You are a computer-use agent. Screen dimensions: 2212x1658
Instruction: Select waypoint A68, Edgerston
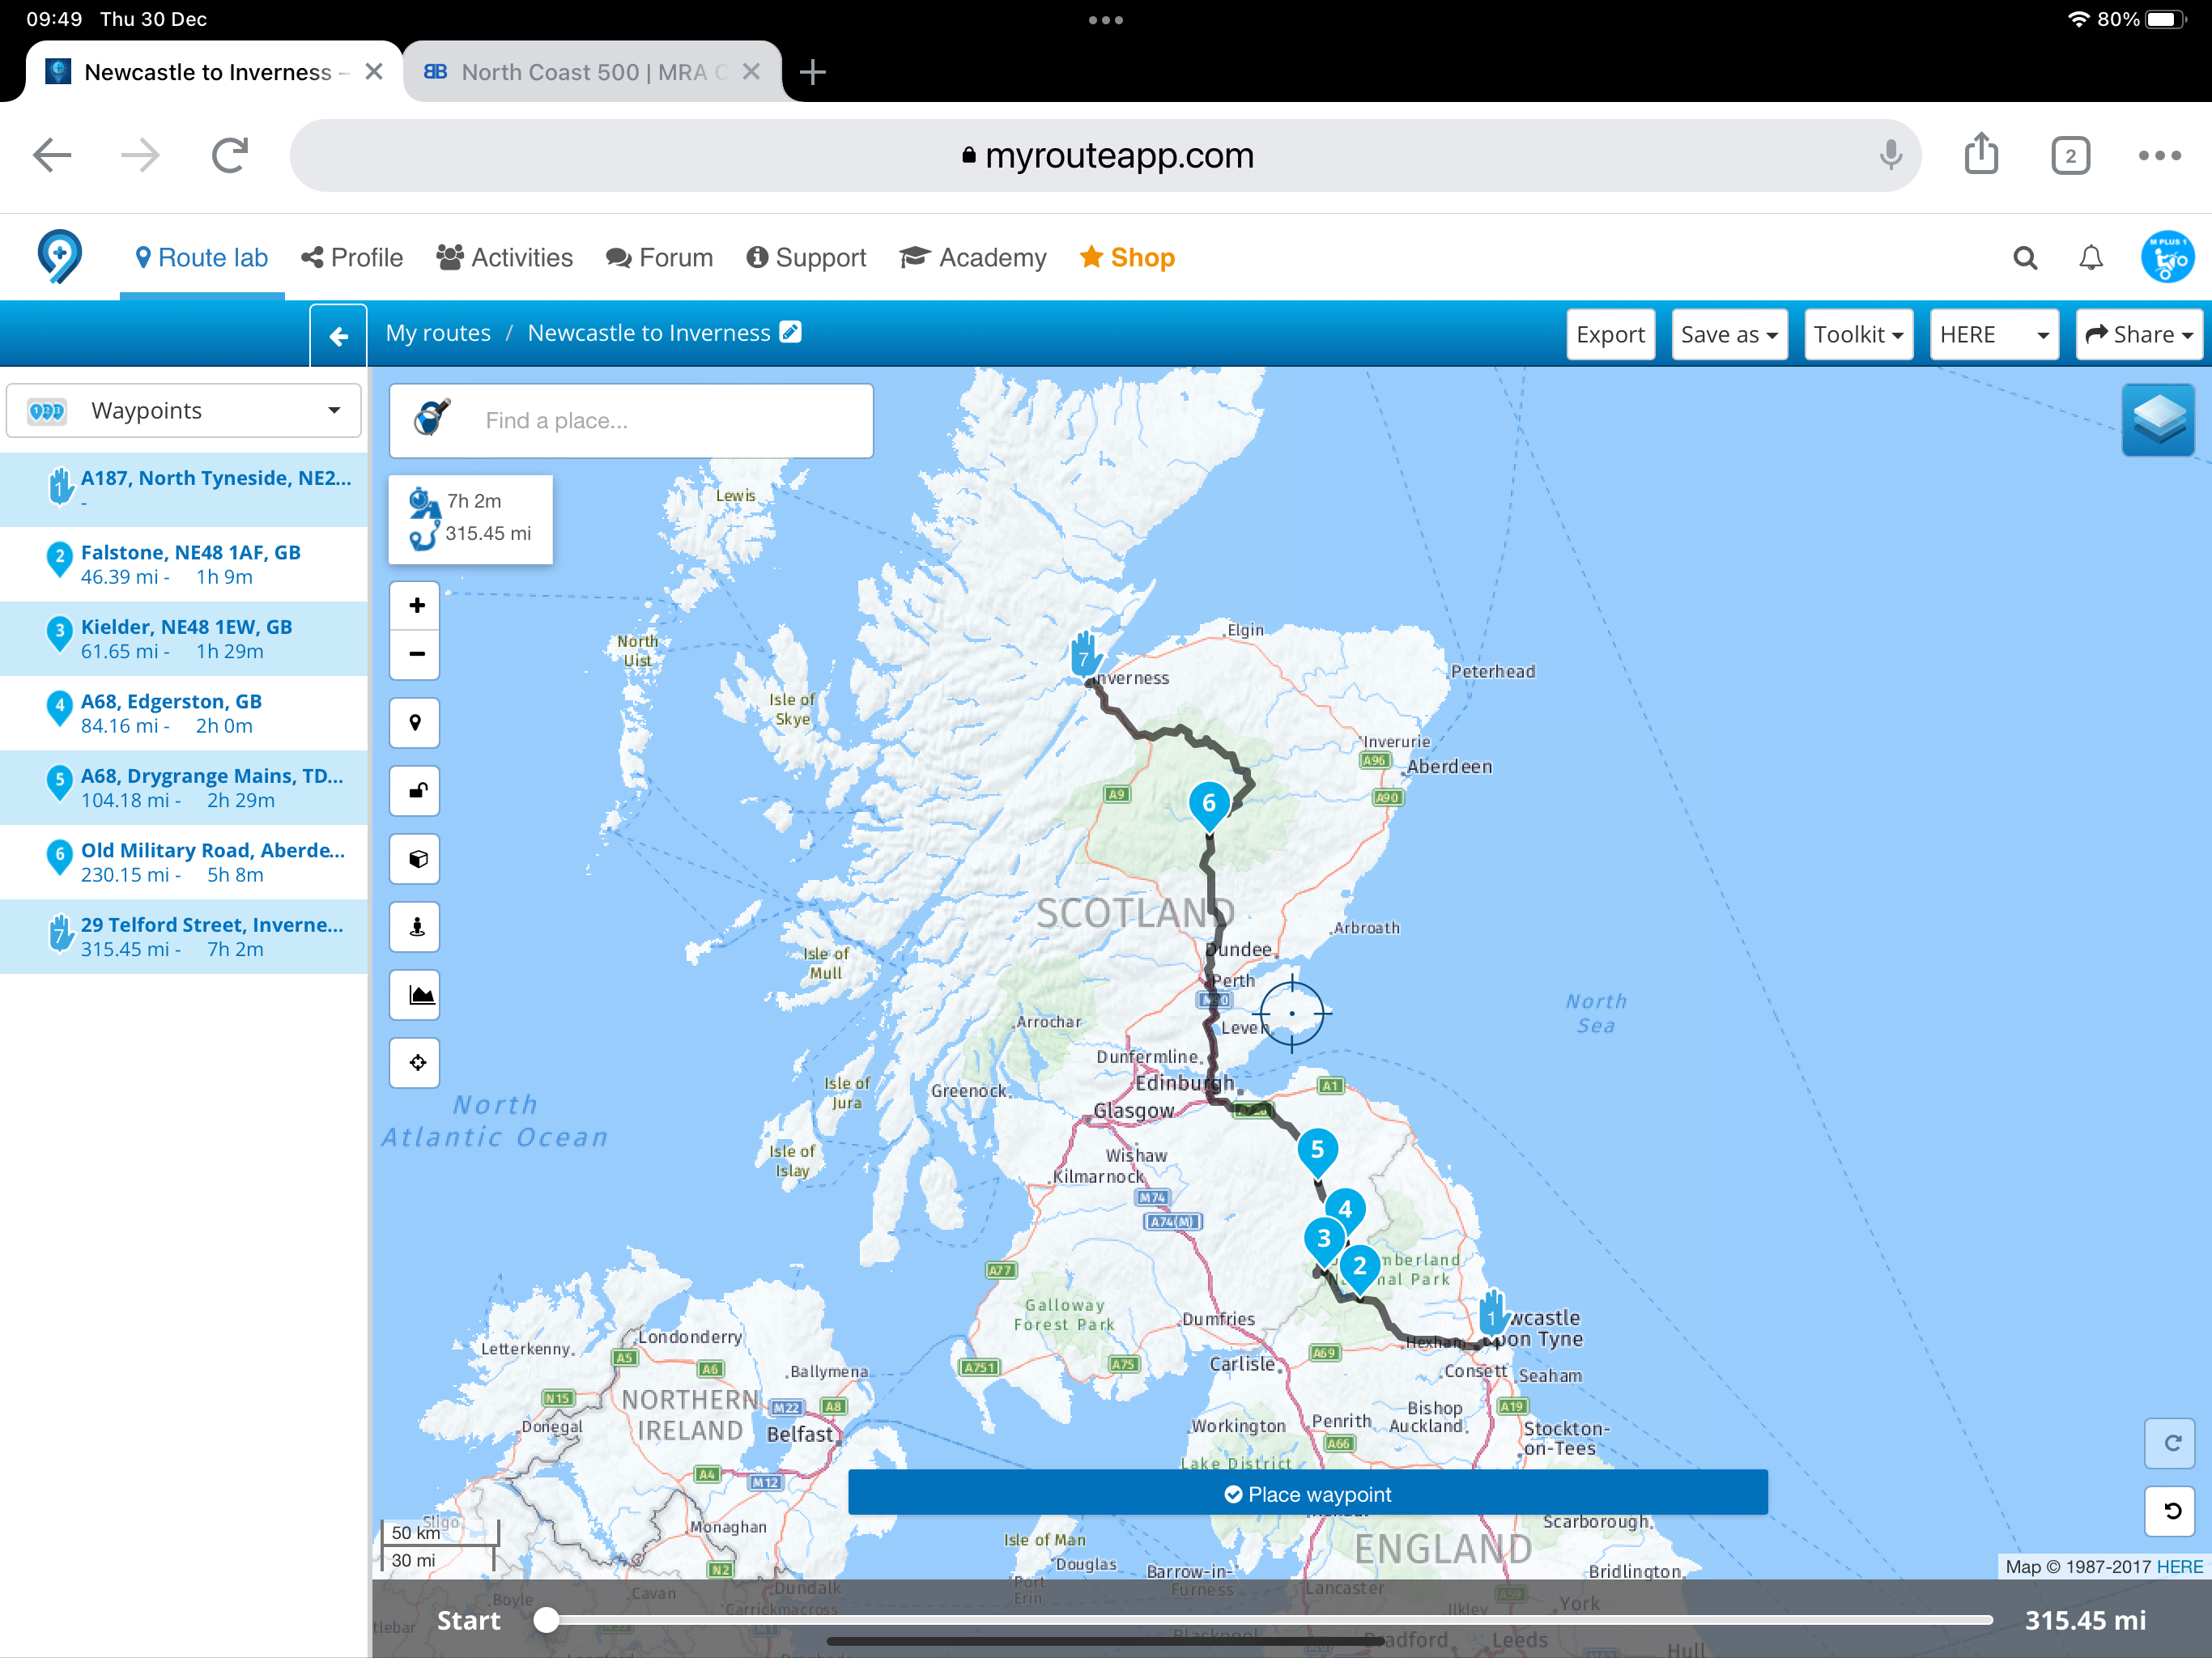coord(184,713)
